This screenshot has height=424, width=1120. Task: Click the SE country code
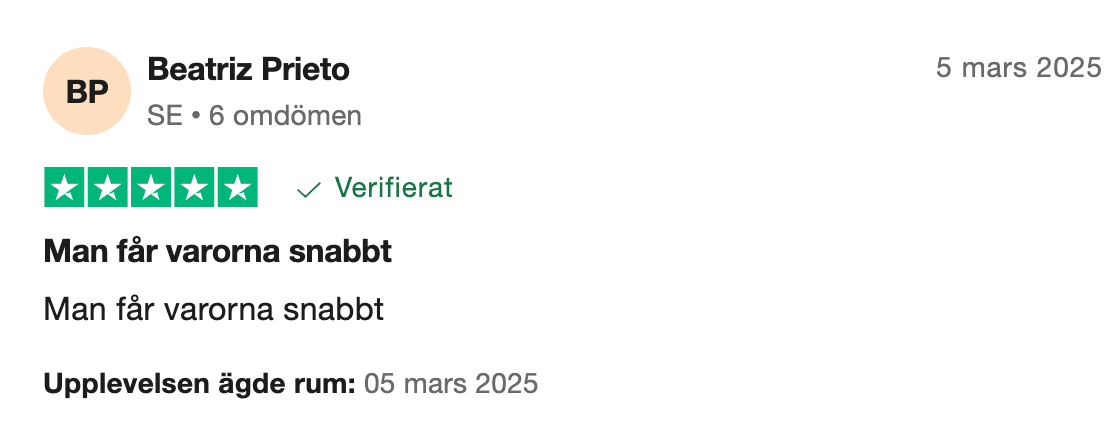(165, 116)
